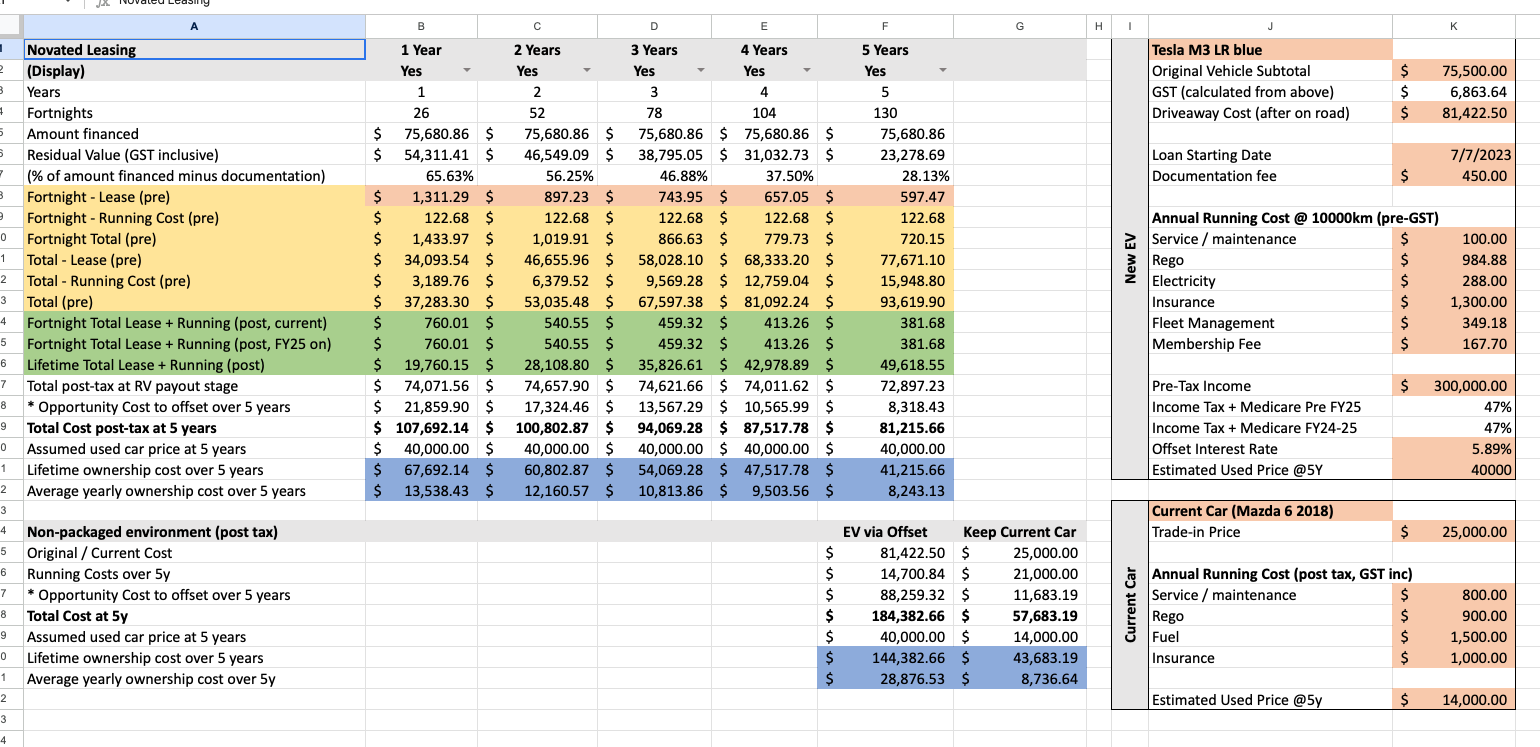Select column G header
This screenshot has height=747, width=1540.
click(1019, 27)
